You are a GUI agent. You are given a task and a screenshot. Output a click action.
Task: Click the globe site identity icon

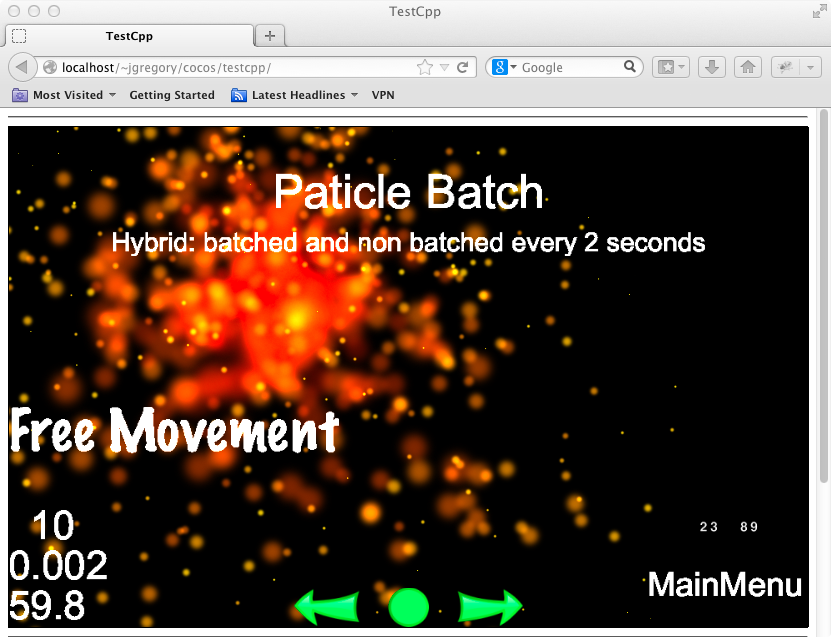coord(50,67)
